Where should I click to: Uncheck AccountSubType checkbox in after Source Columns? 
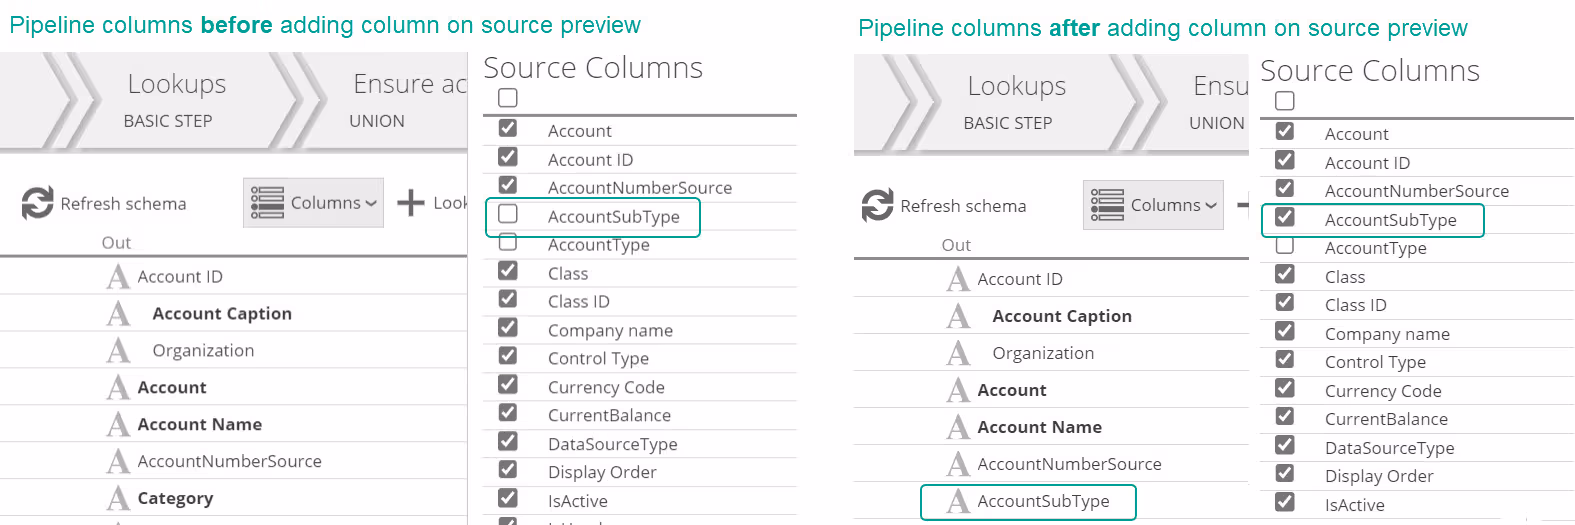click(1285, 217)
